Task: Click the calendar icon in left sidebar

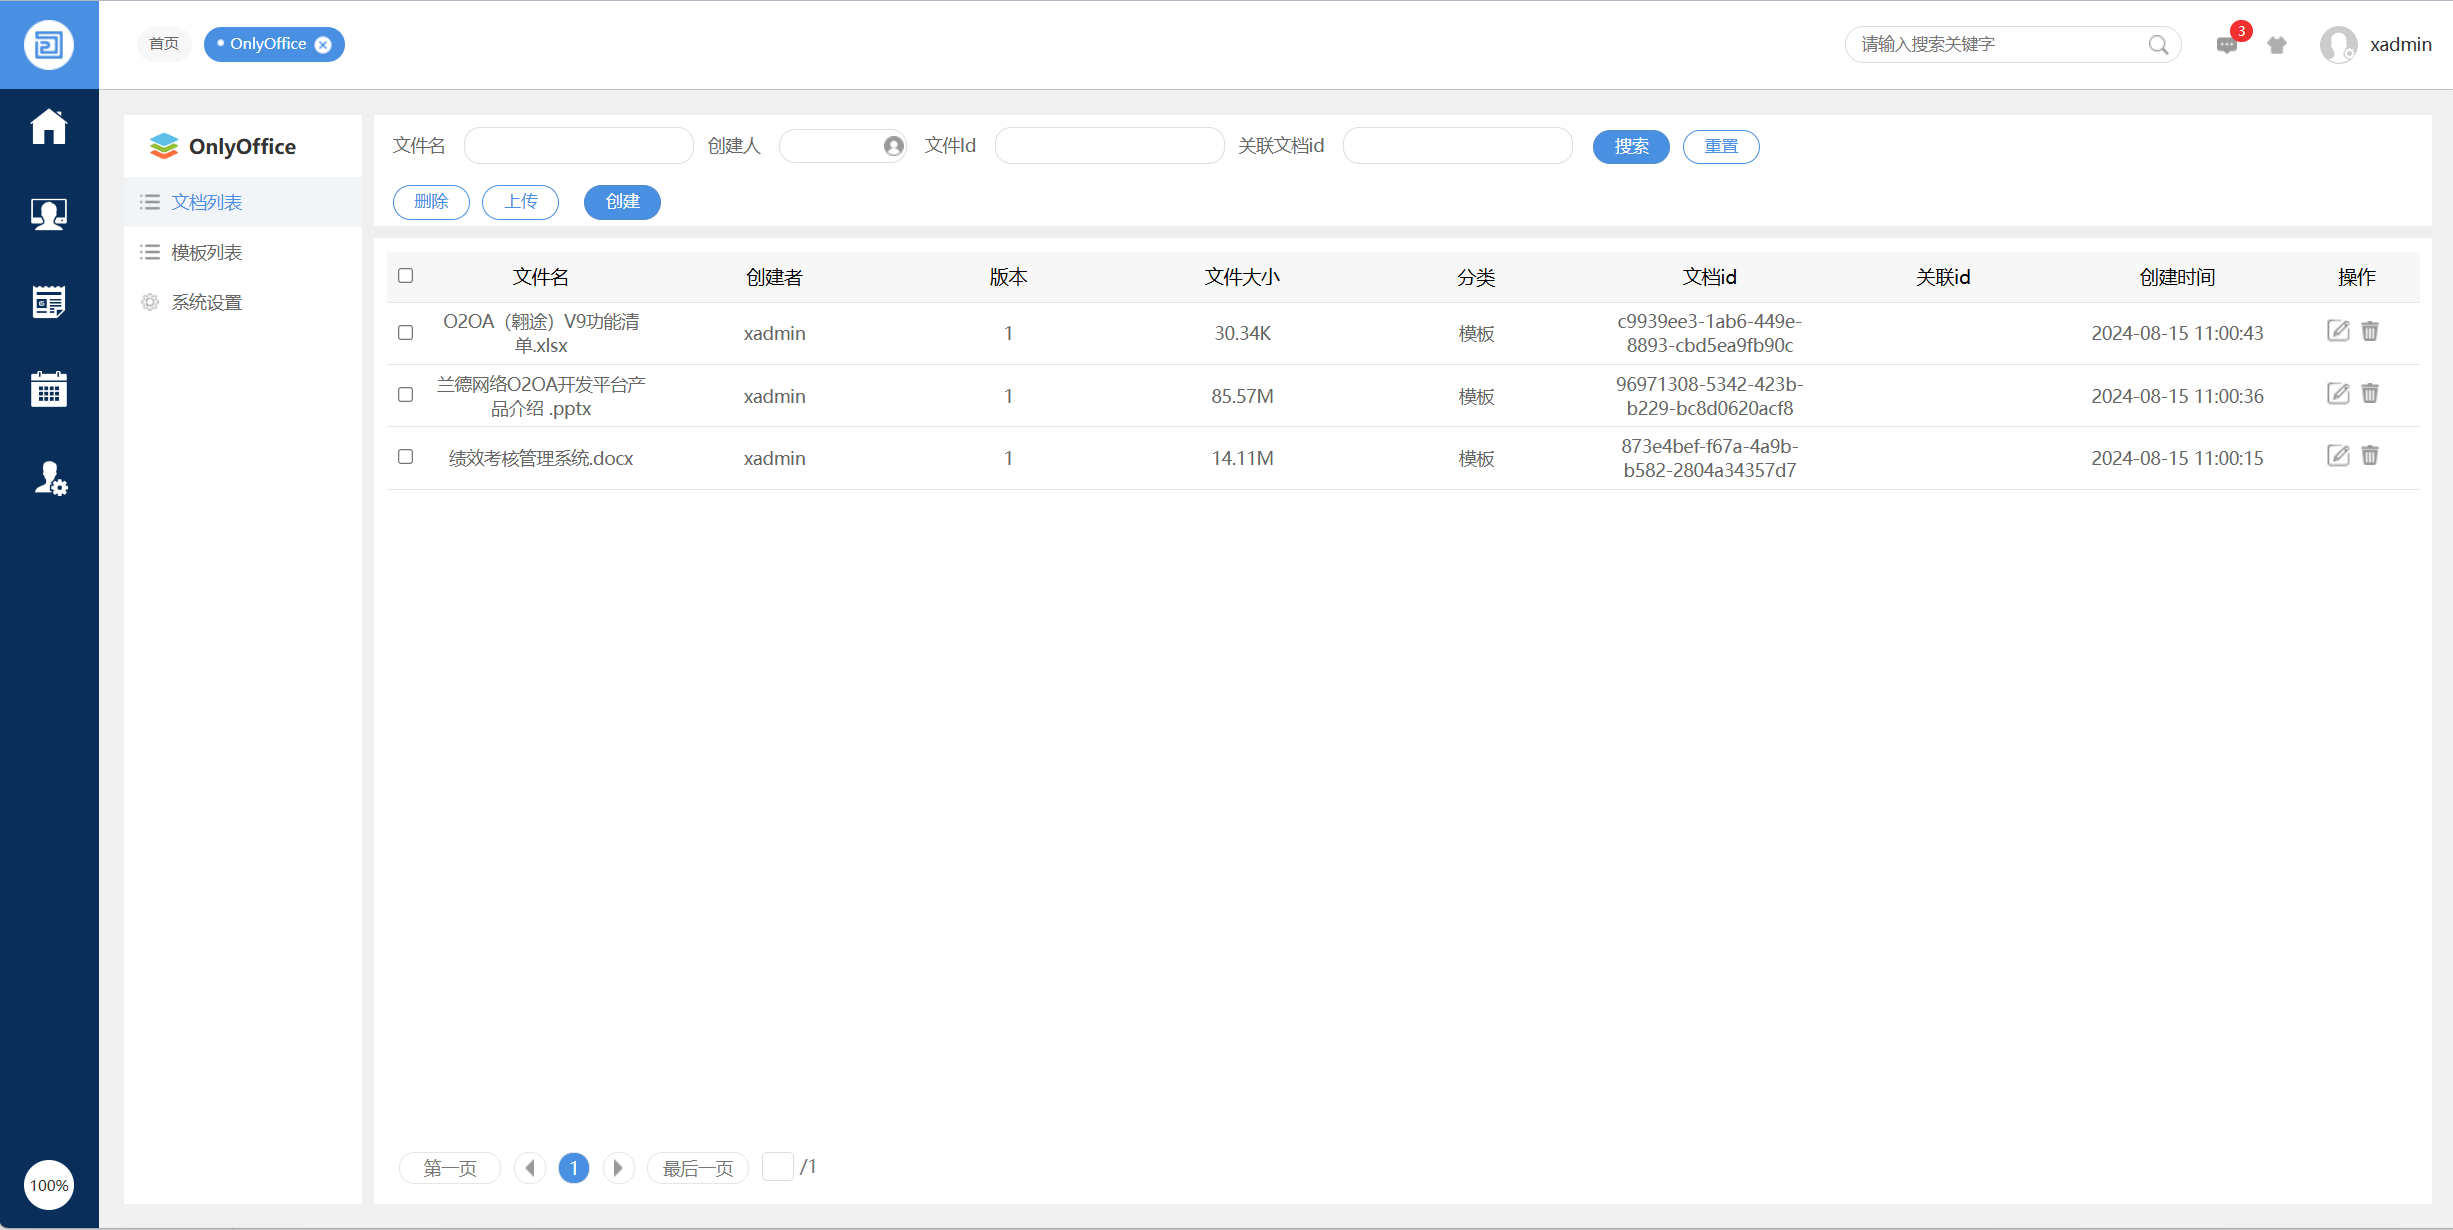Action: click(48, 389)
